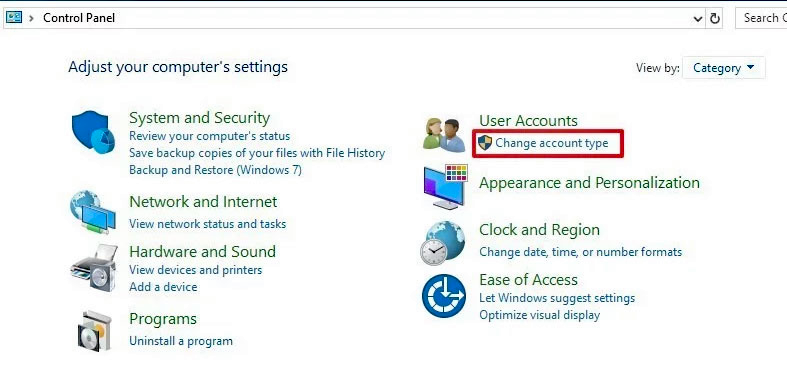Click the Ease of Access icon

[x=444, y=296]
